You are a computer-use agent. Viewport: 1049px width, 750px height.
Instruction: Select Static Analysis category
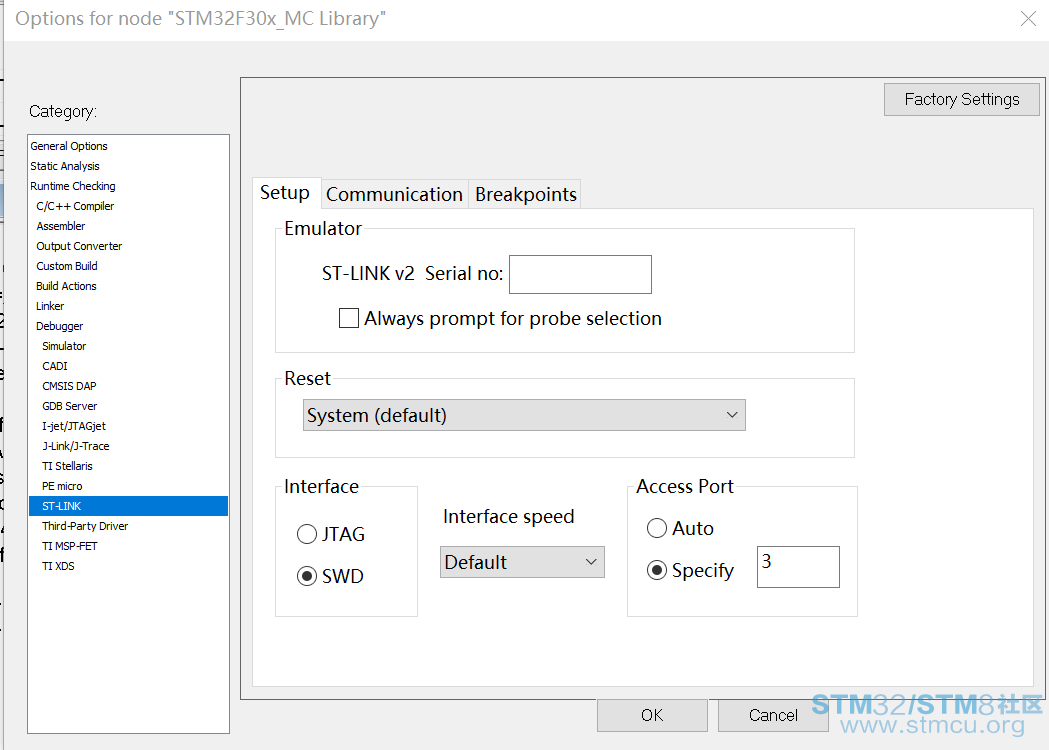[x=128, y=166]
